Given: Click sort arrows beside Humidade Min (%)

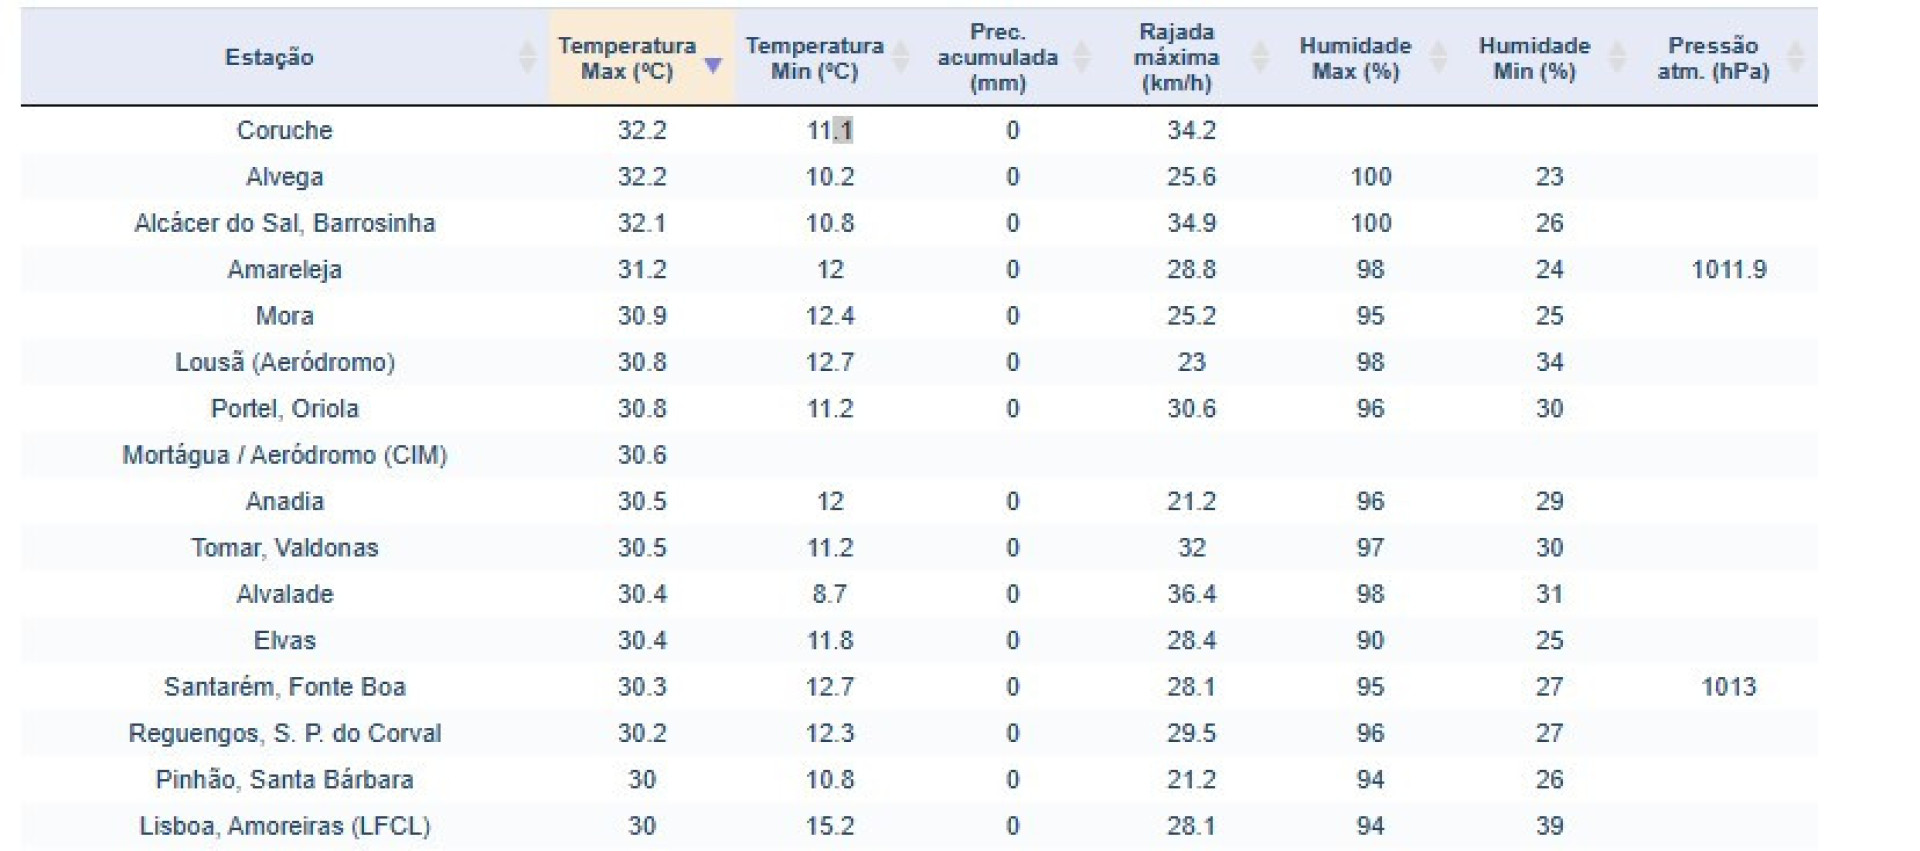Looking at the screenshot, I should (1616, 57).
